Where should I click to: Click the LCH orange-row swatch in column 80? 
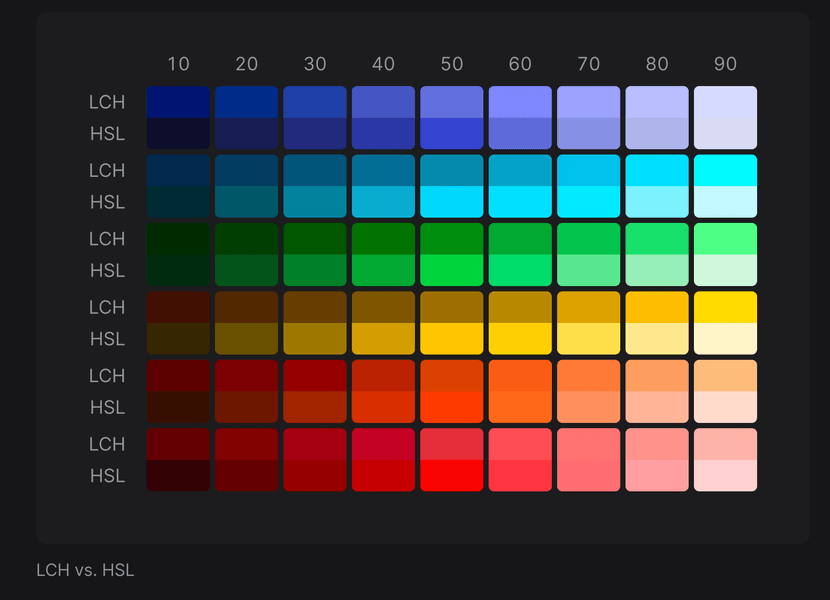[x=657, y=375]
